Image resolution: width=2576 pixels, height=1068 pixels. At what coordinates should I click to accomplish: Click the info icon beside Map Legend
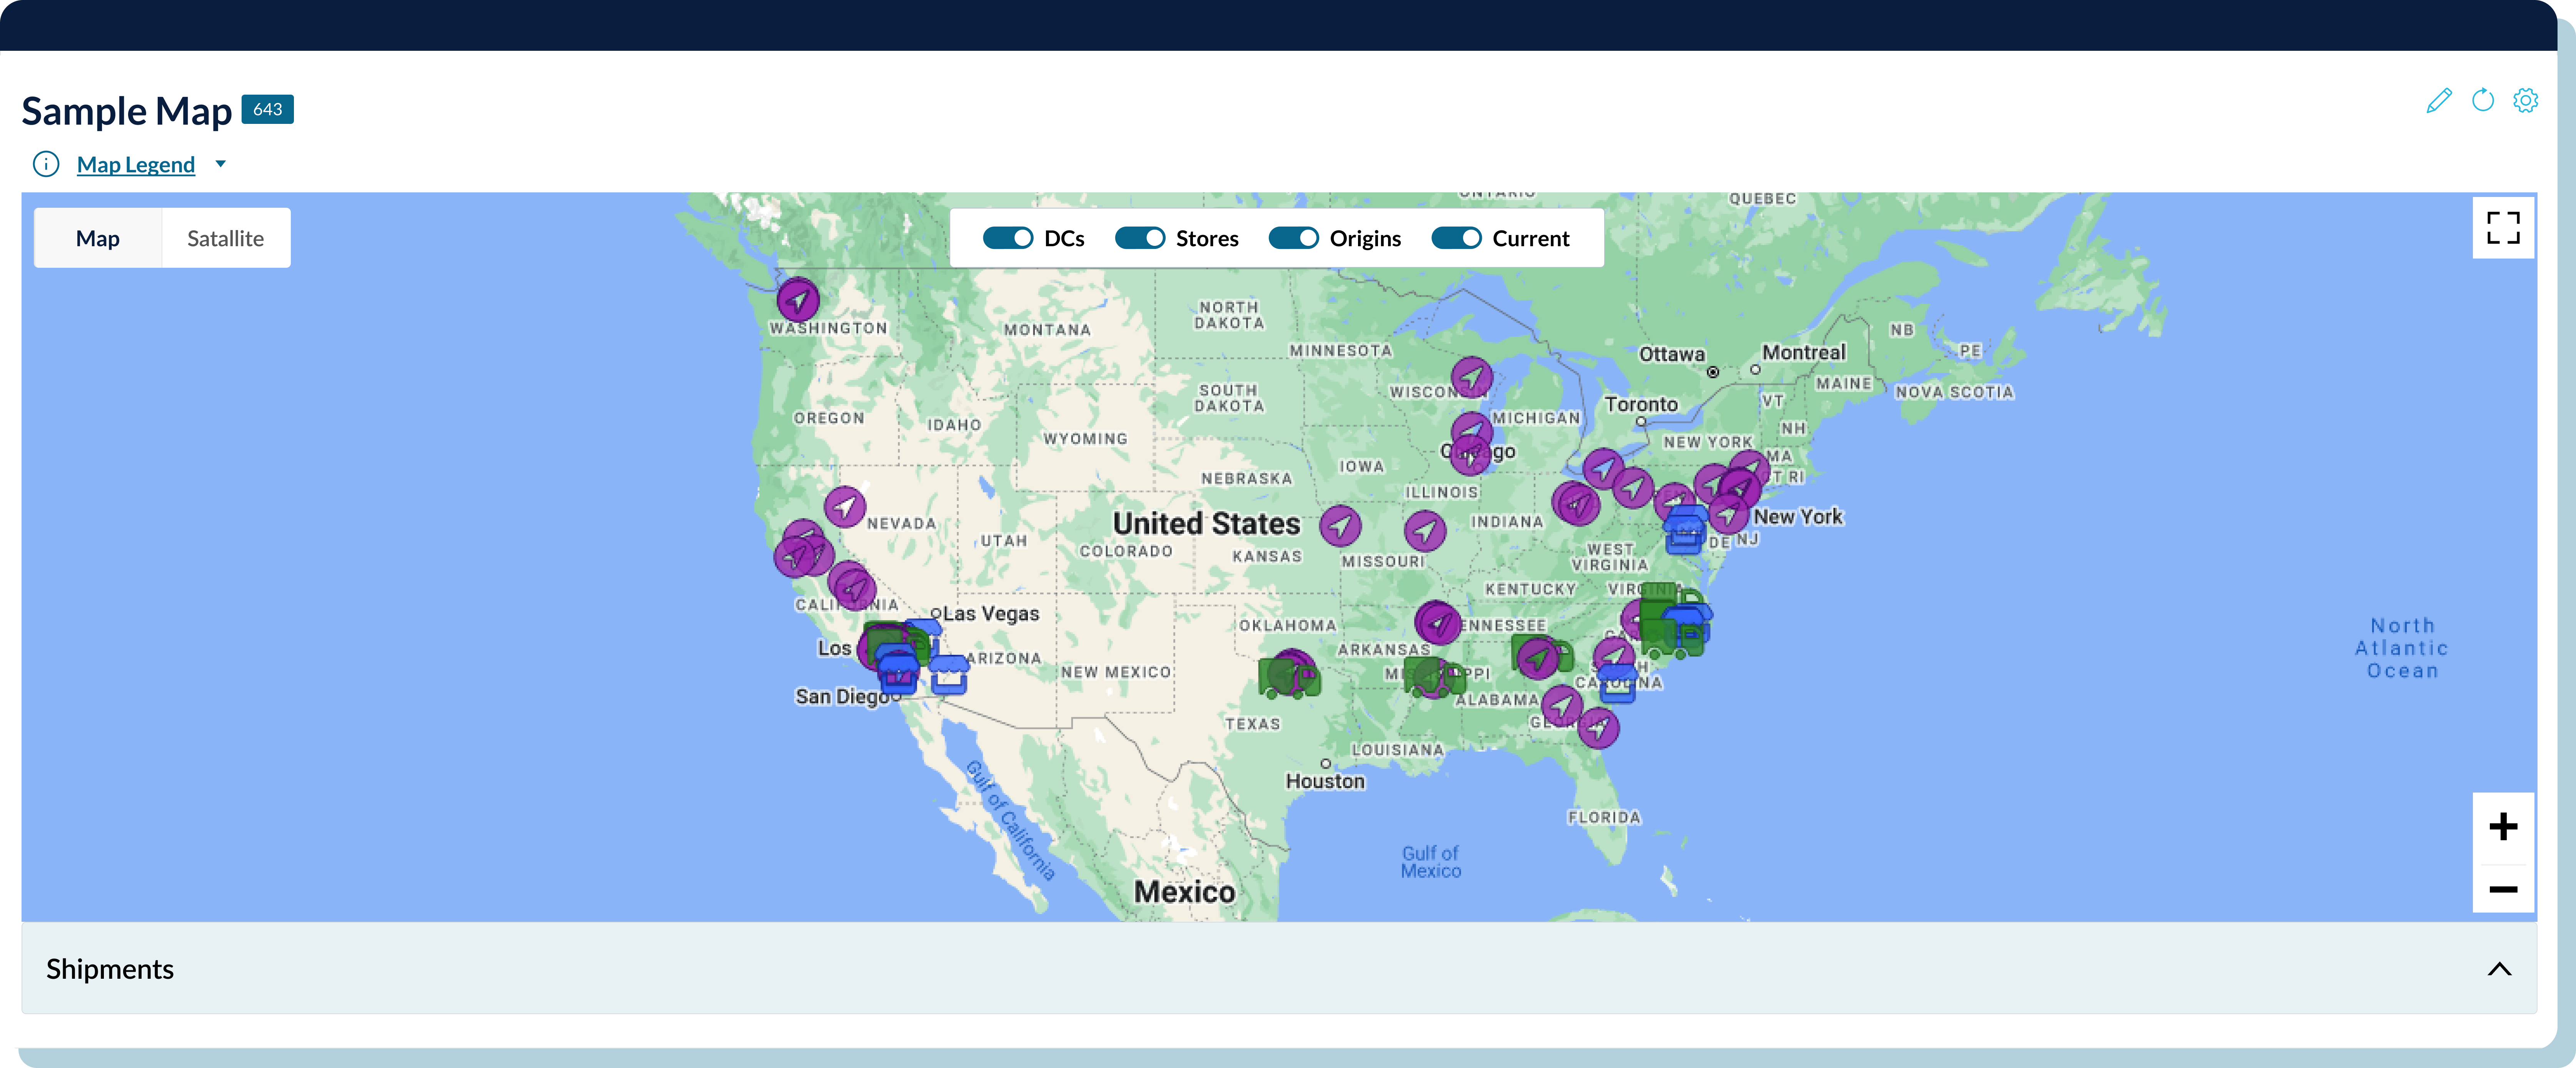[46, 164]
